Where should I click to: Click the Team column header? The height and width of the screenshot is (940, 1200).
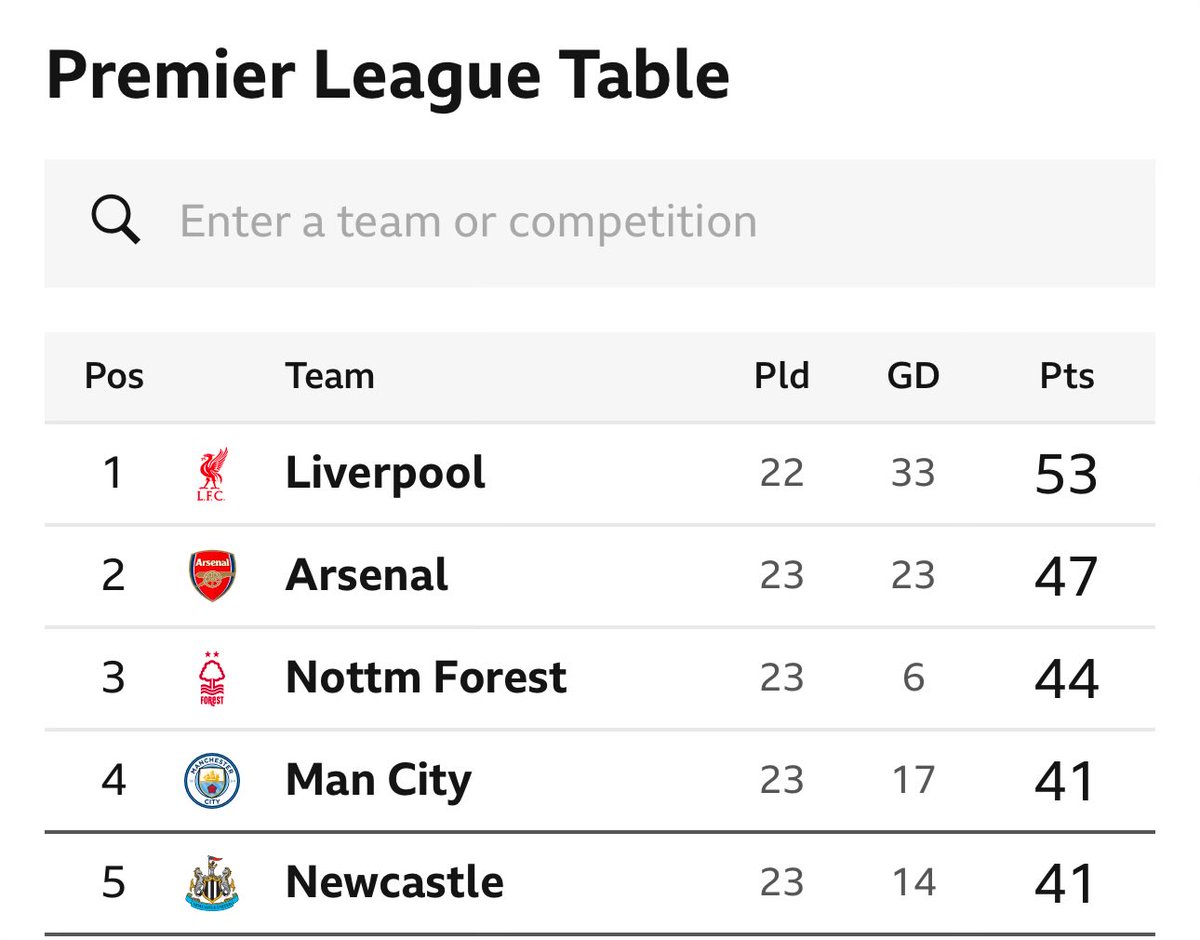(x=330, y=376)
